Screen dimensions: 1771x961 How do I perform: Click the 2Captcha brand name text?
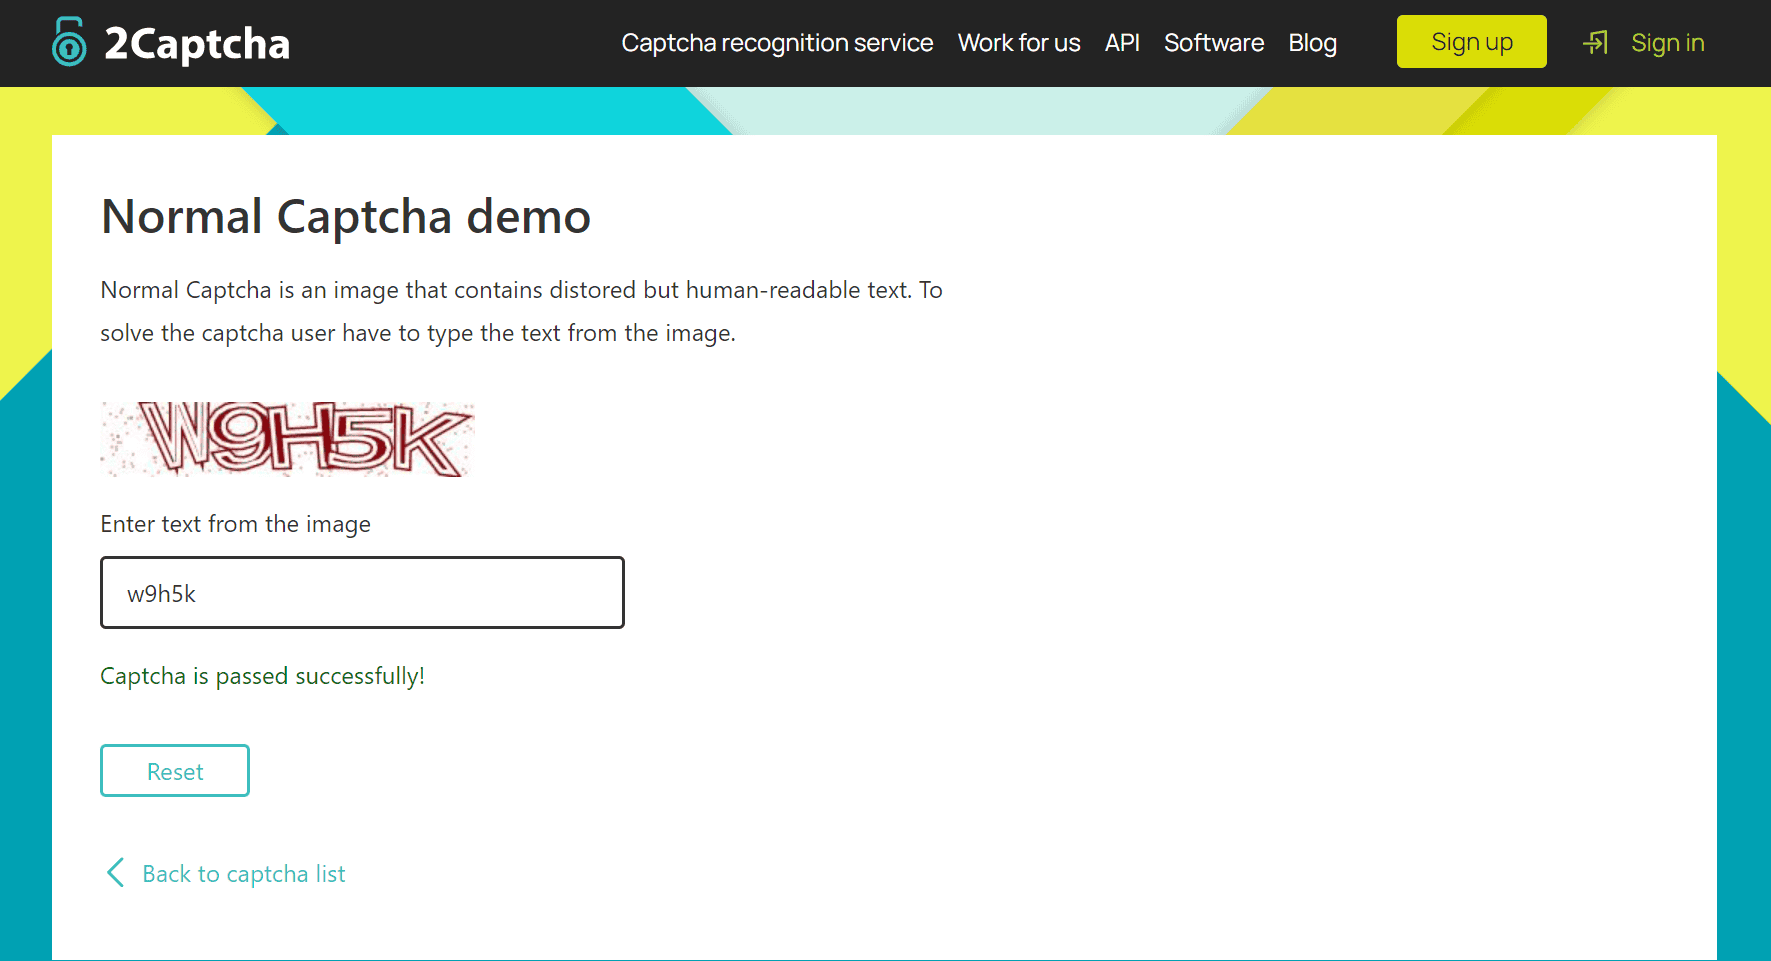[x=197, y=44]
